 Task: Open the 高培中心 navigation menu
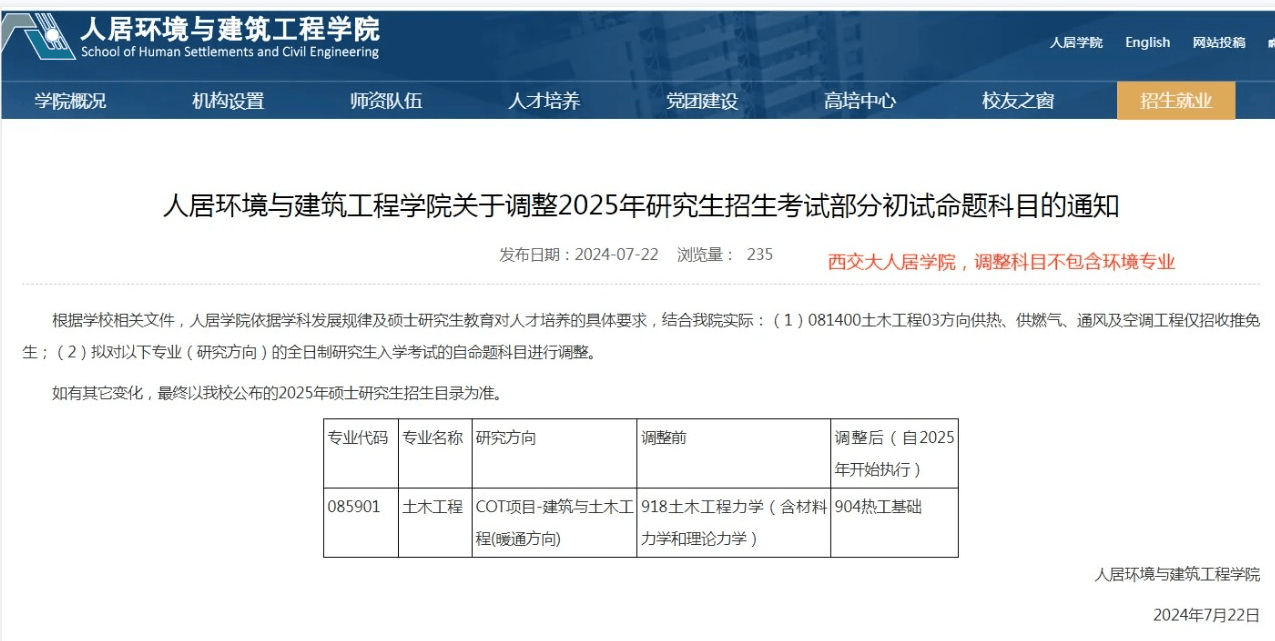(x=860, y=101)
